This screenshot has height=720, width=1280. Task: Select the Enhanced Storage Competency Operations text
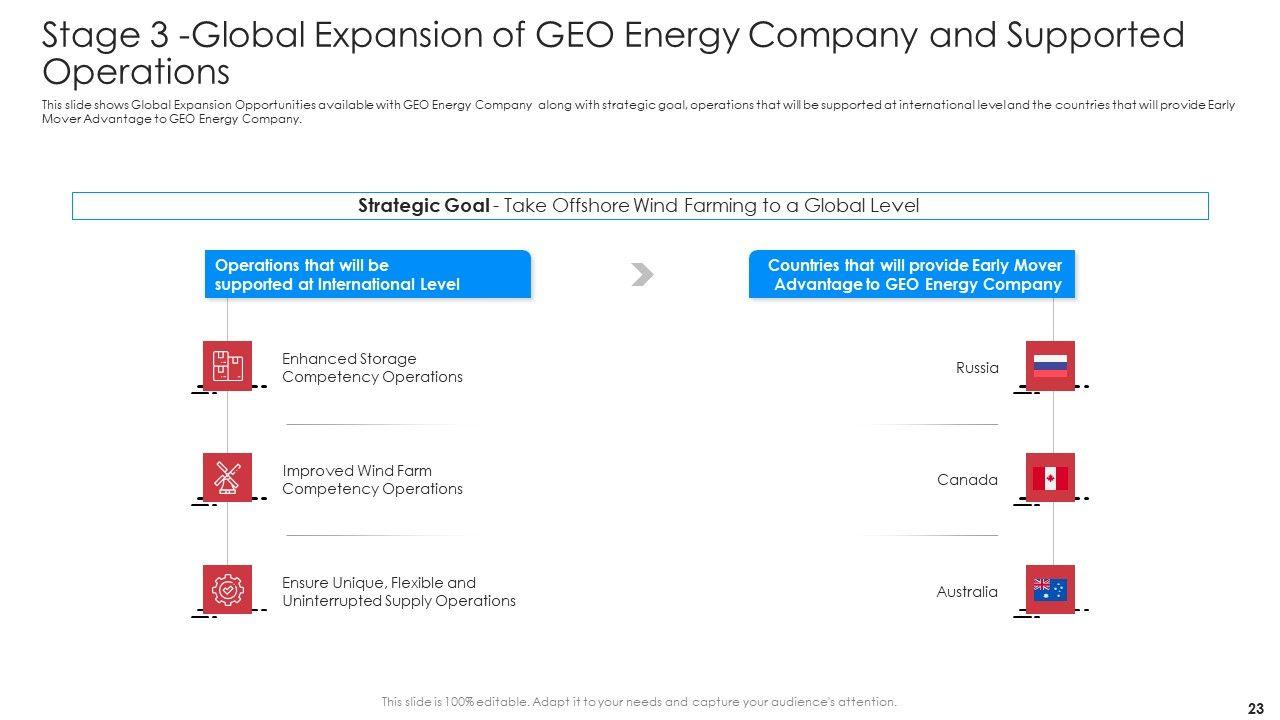tap(372, 368)
